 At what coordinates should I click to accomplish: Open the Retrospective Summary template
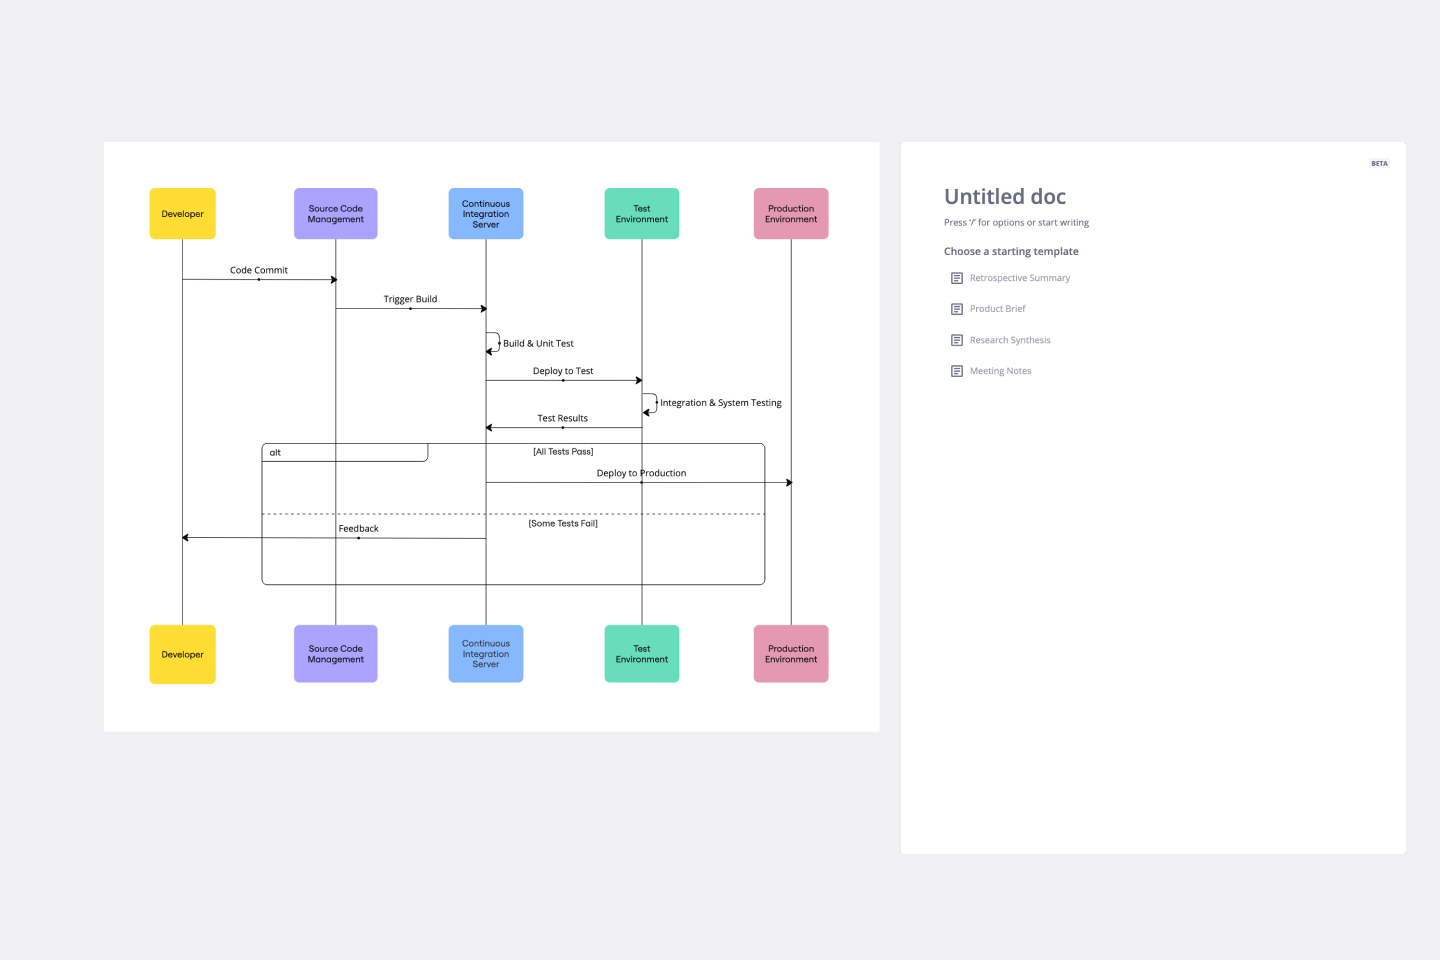(1020, 277)
